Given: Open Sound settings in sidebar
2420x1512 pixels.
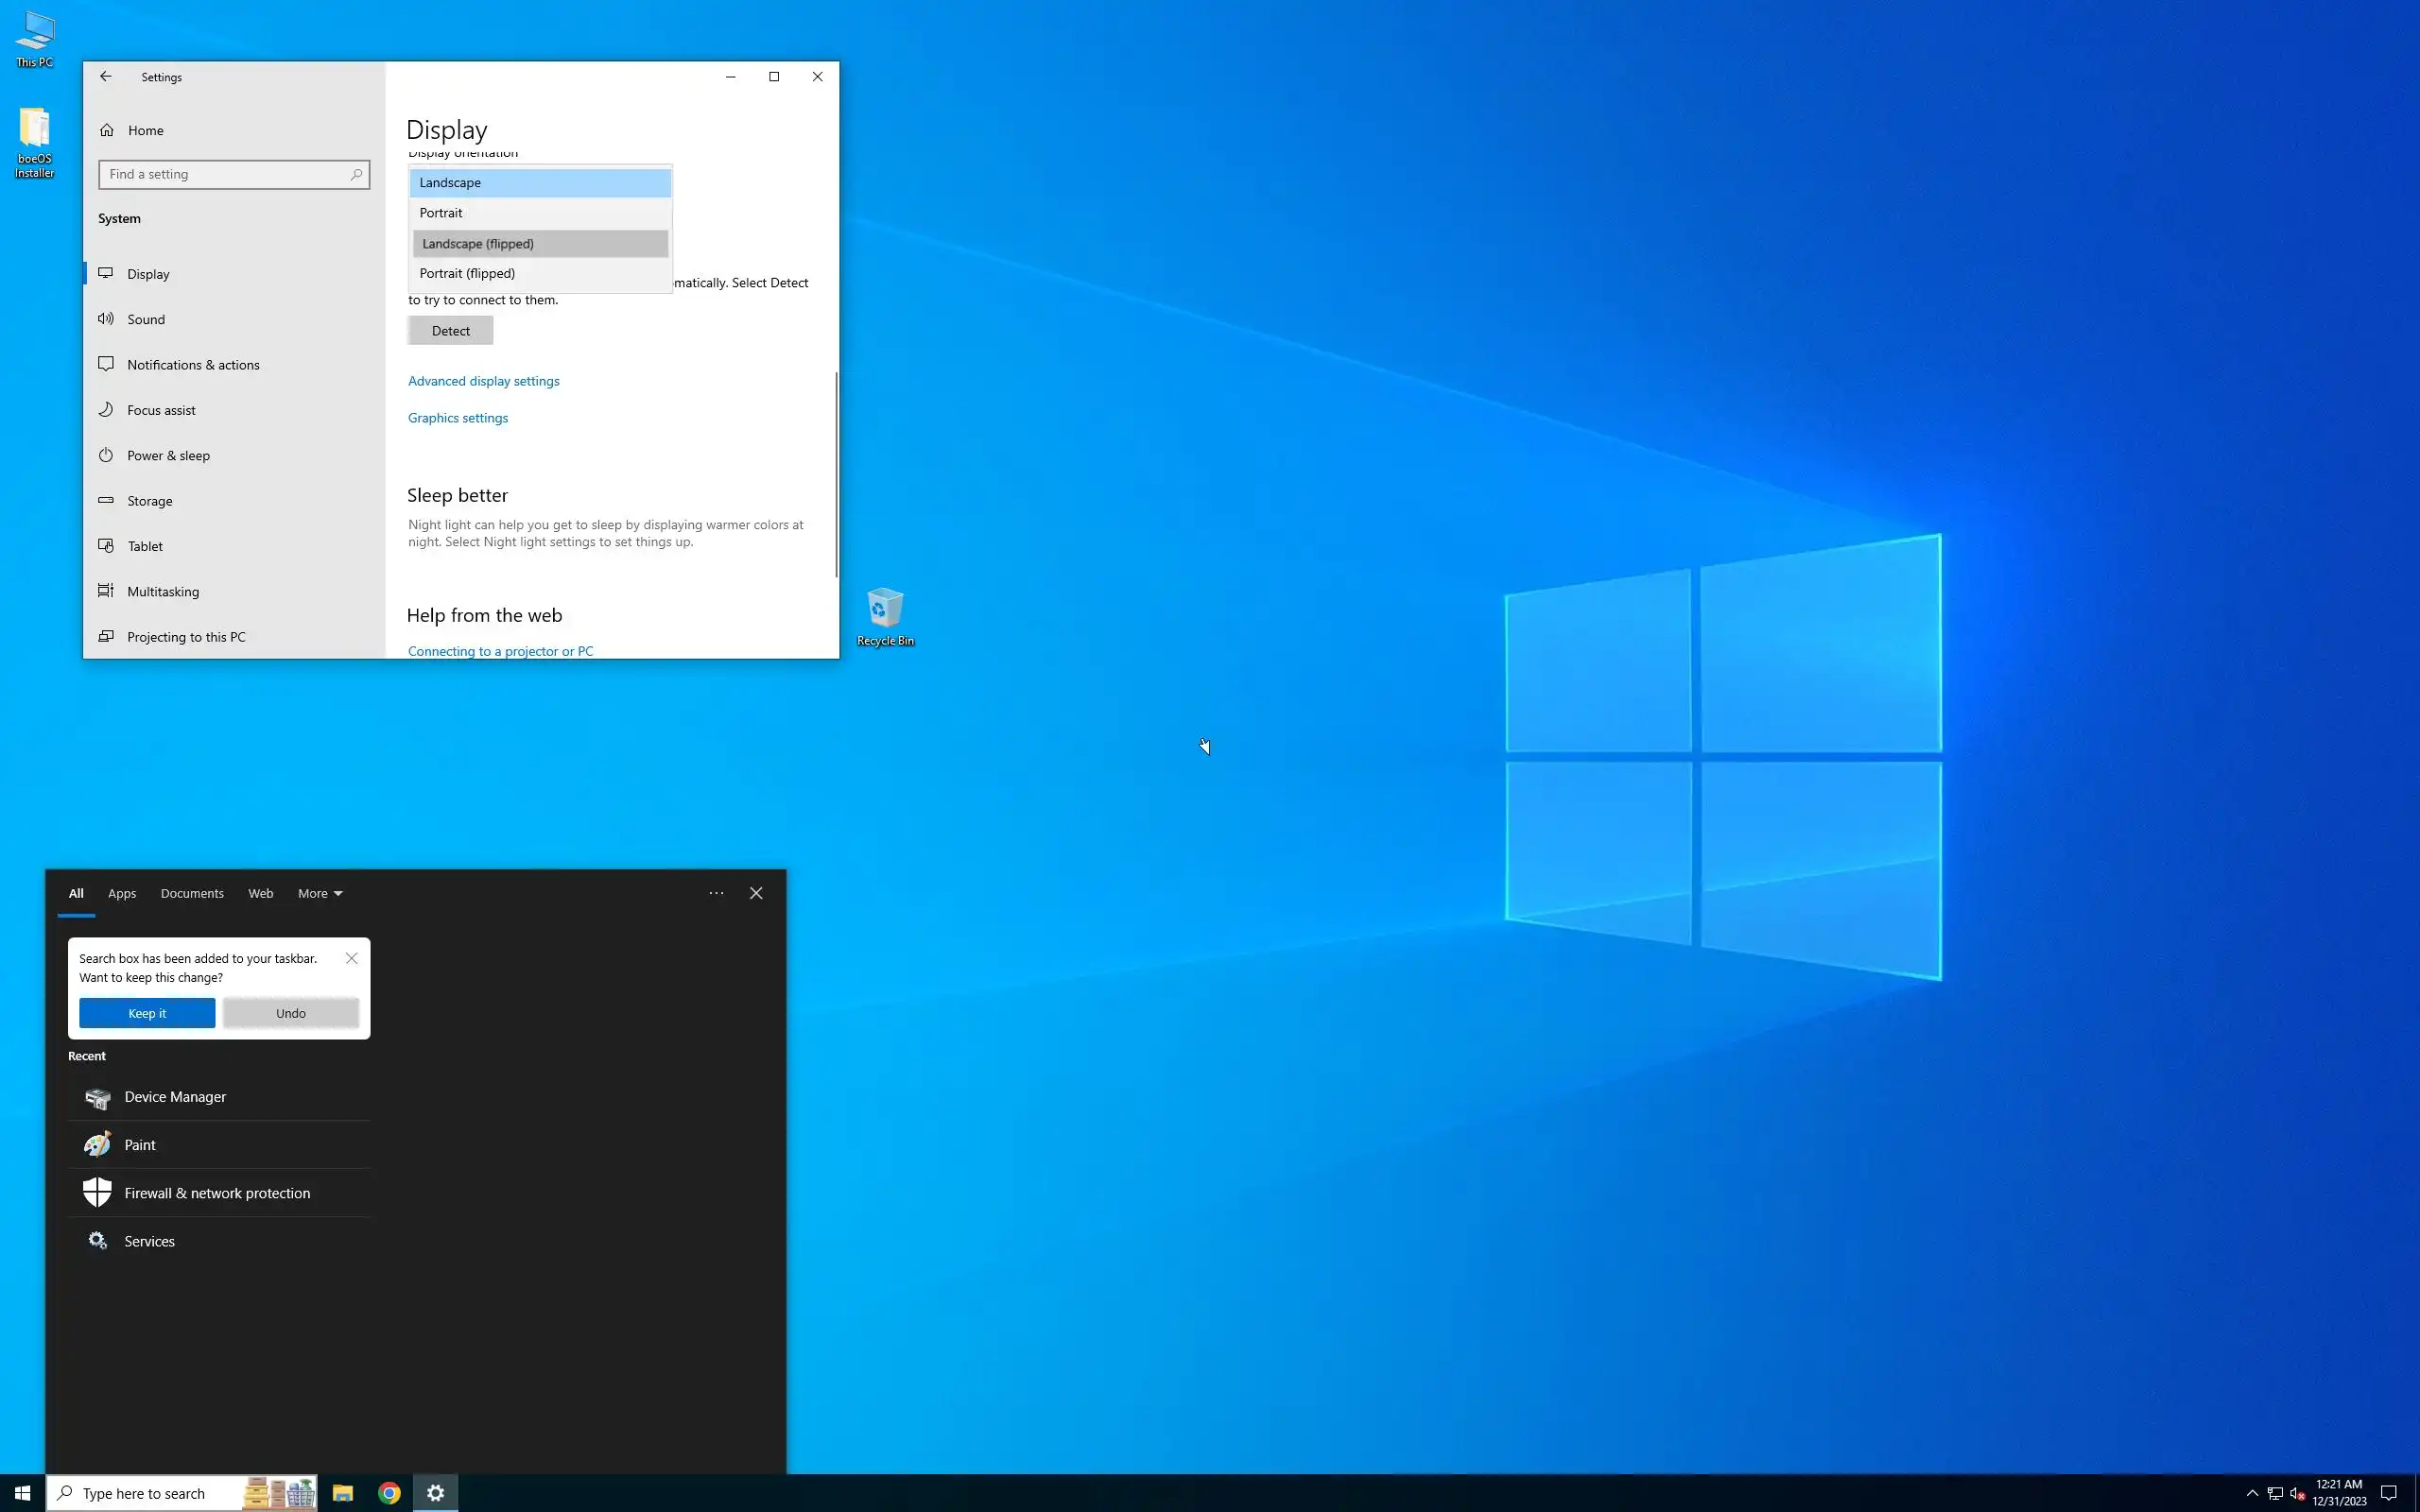Looking at the screenshot, I should 146,319.
